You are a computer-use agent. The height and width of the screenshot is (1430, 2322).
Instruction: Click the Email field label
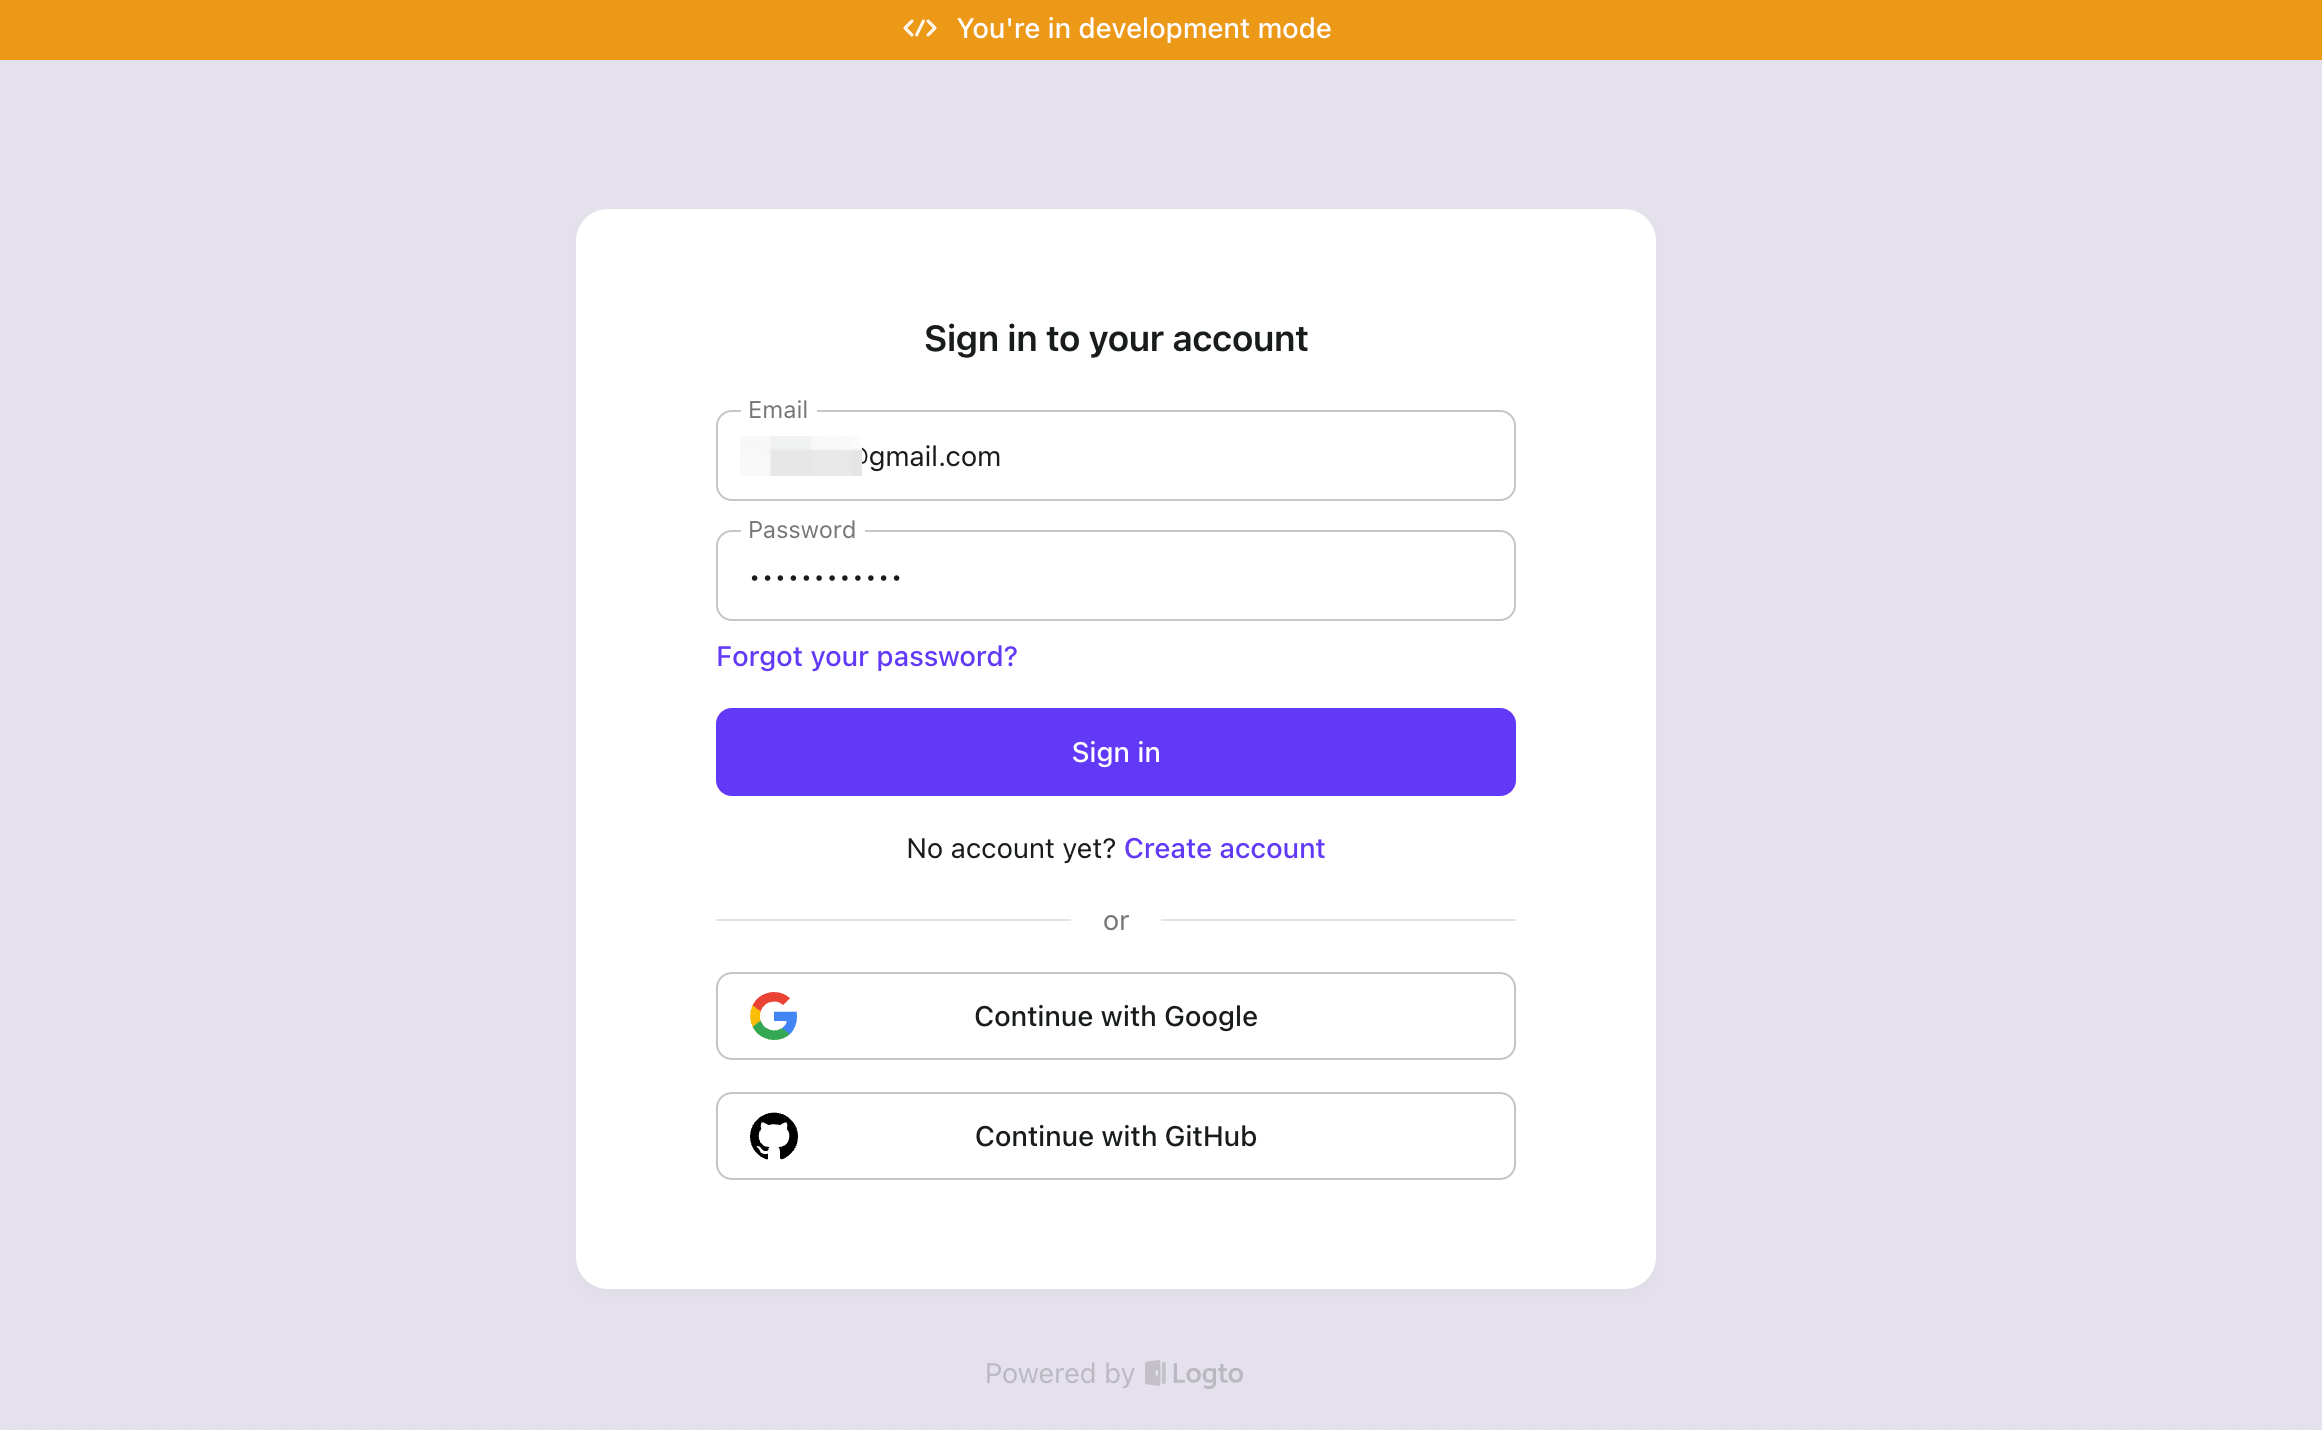pos(777,410)
